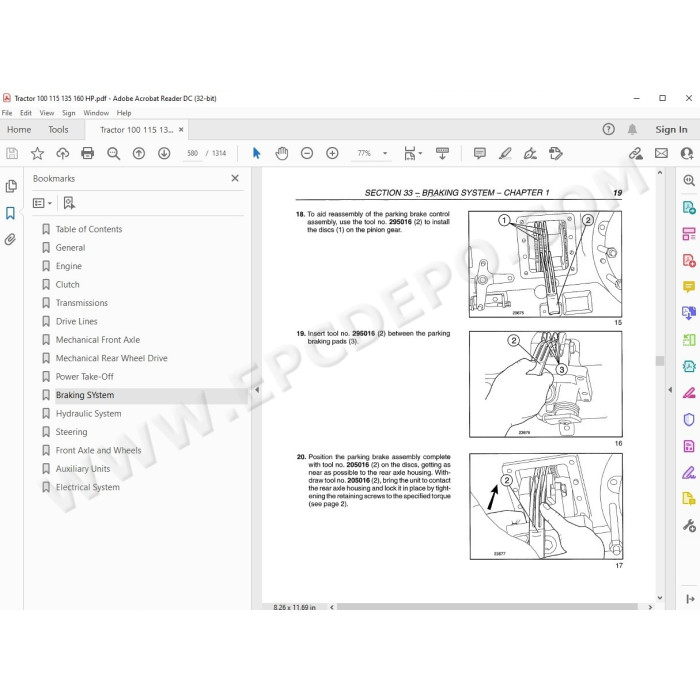Choose the selection arrow tool

tap(256, 154)
